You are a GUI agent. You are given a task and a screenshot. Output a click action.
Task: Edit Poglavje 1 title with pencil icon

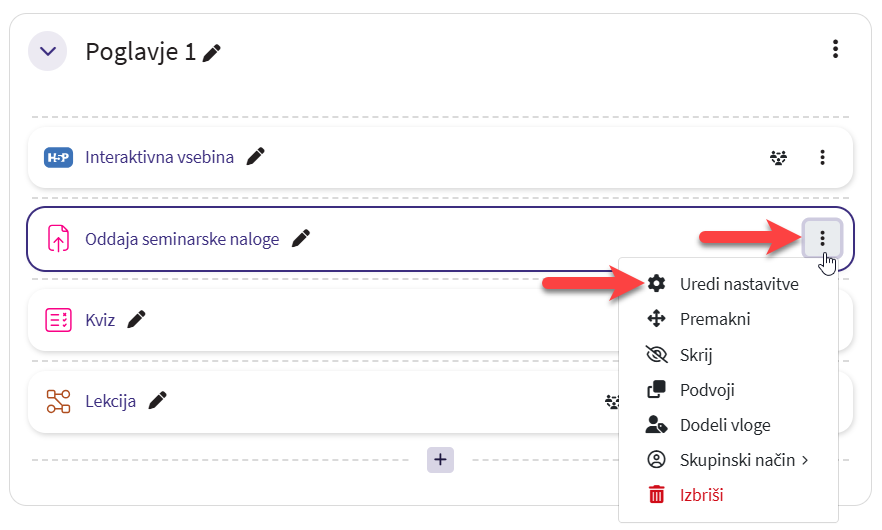[211, 53]
